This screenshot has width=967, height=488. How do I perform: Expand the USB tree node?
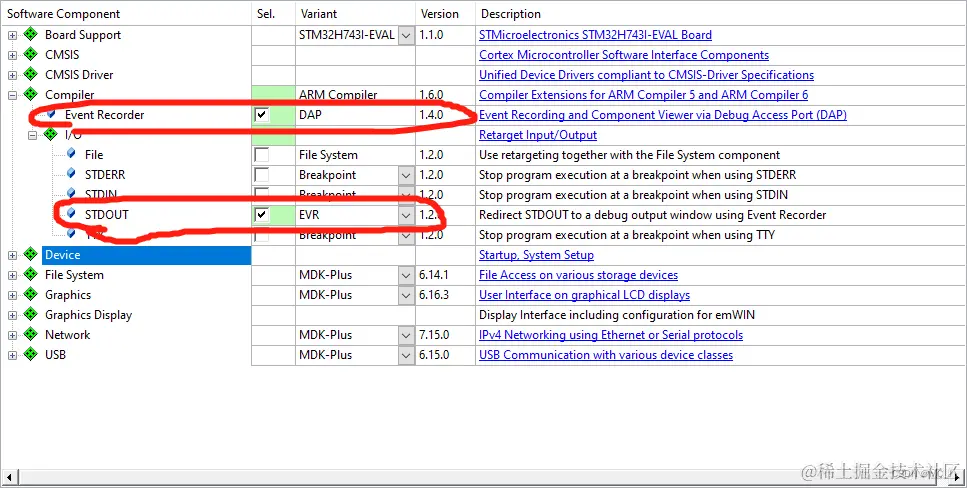point(12,355)
